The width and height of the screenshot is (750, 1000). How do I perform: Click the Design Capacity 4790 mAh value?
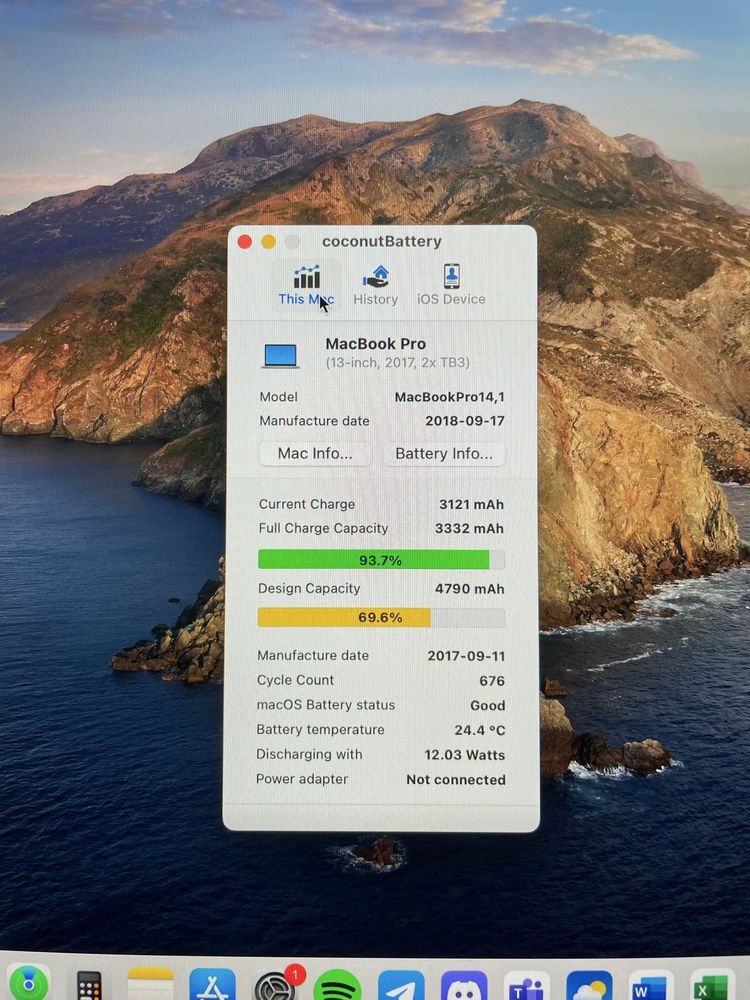[x=469, y=589]
